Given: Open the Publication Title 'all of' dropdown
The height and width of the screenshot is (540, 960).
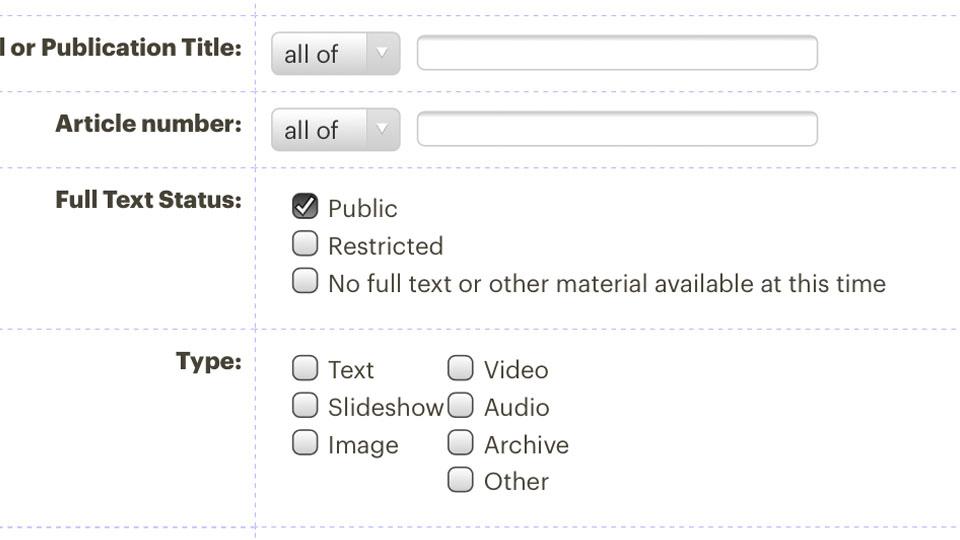Looking at the screenshot, I should 335,54.
